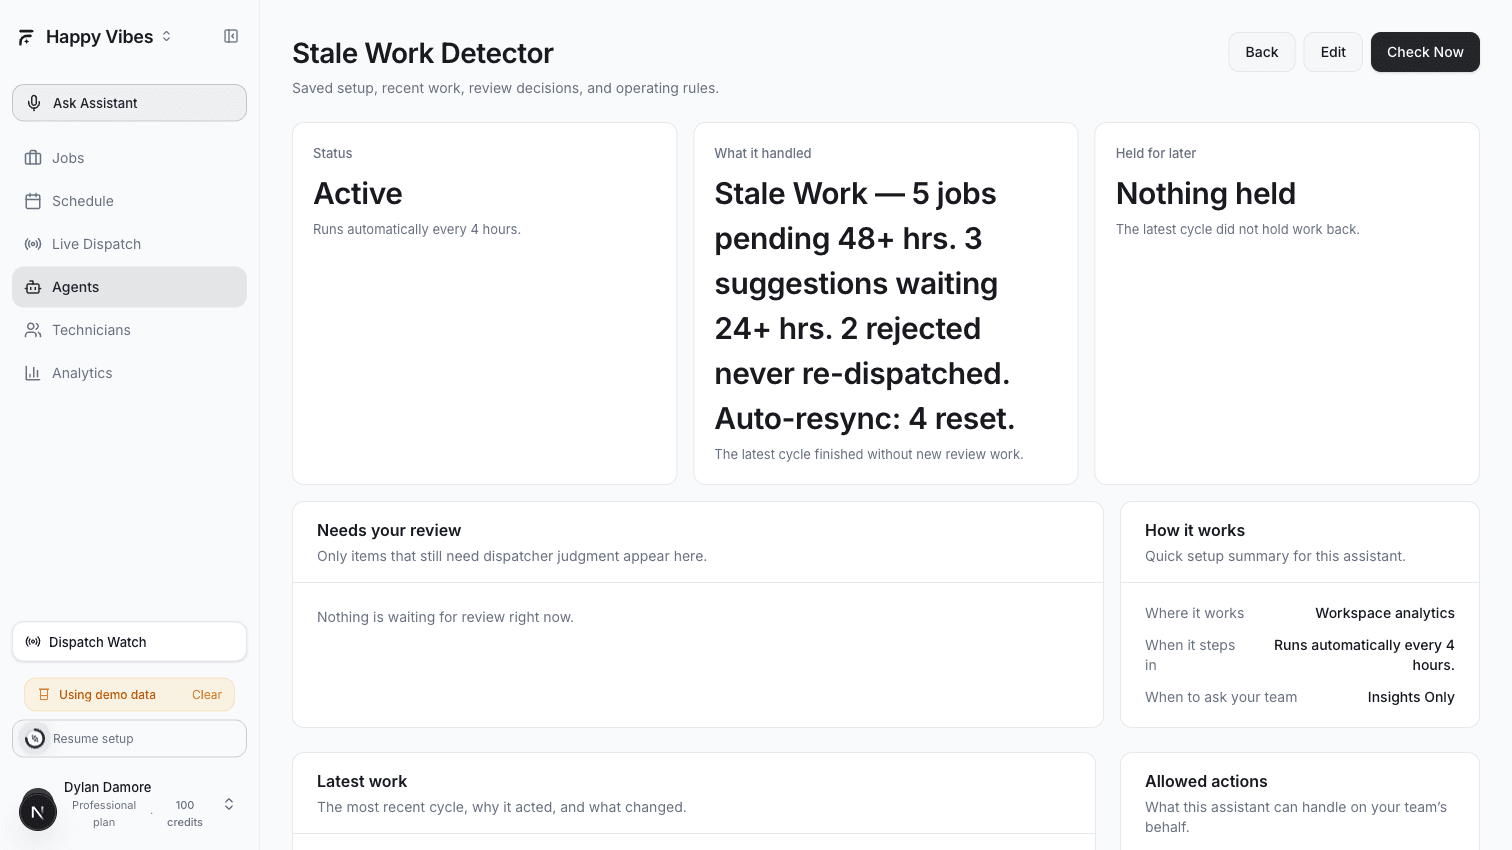Screen dimensions: 1512x850
Task: Open Analytics via the bar chart icon
Action: [33, 372]
